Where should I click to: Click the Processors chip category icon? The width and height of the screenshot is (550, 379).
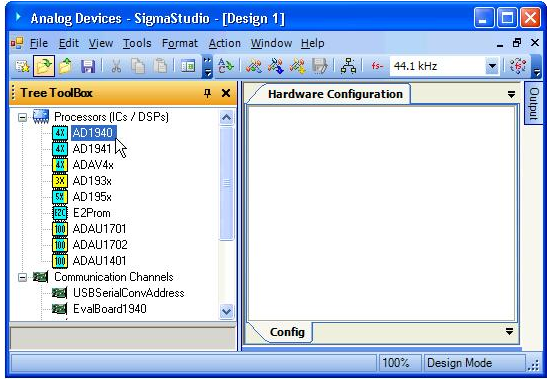41,117
